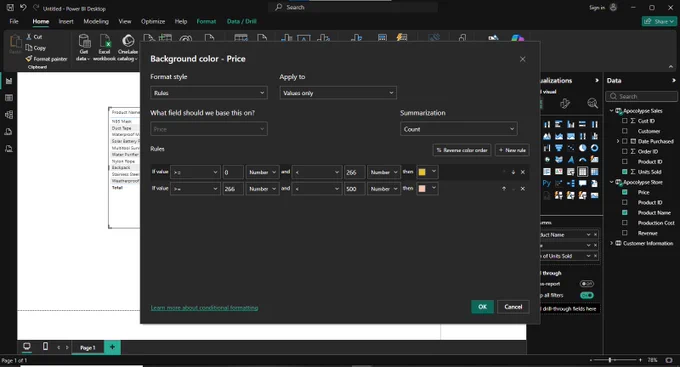Open the Format style dropdown showing Rules
Viewport: 680px width, 367px height.
point(209,93)
